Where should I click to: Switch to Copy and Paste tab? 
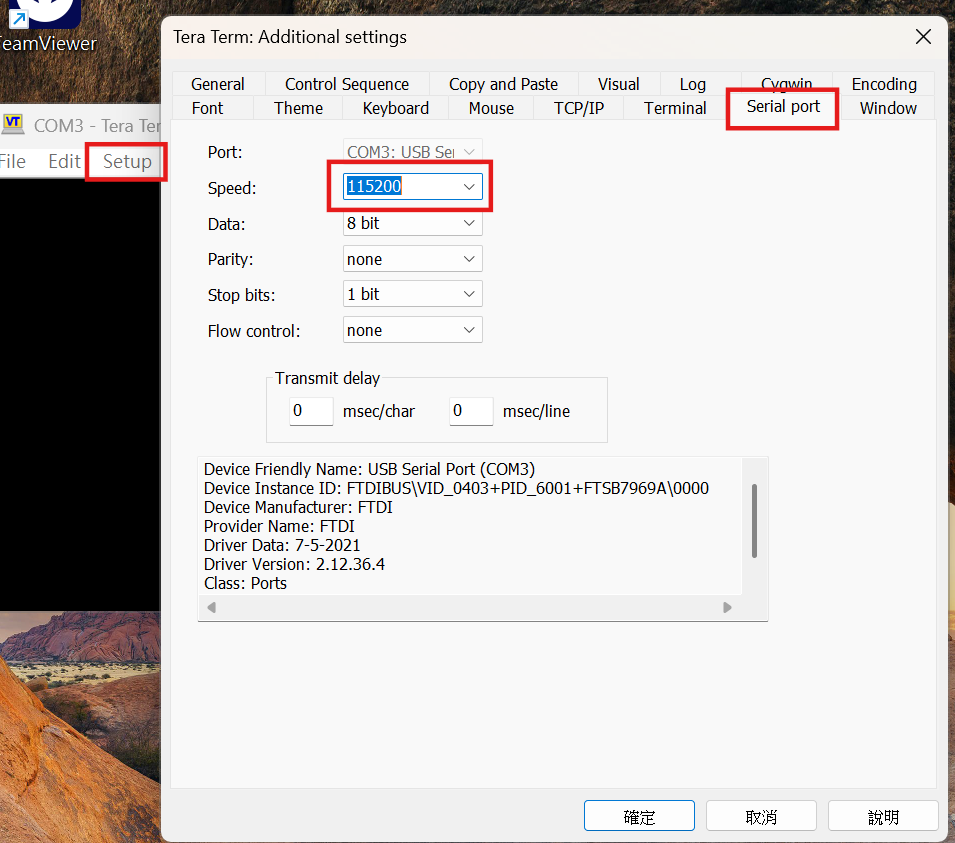click(504, 84)
